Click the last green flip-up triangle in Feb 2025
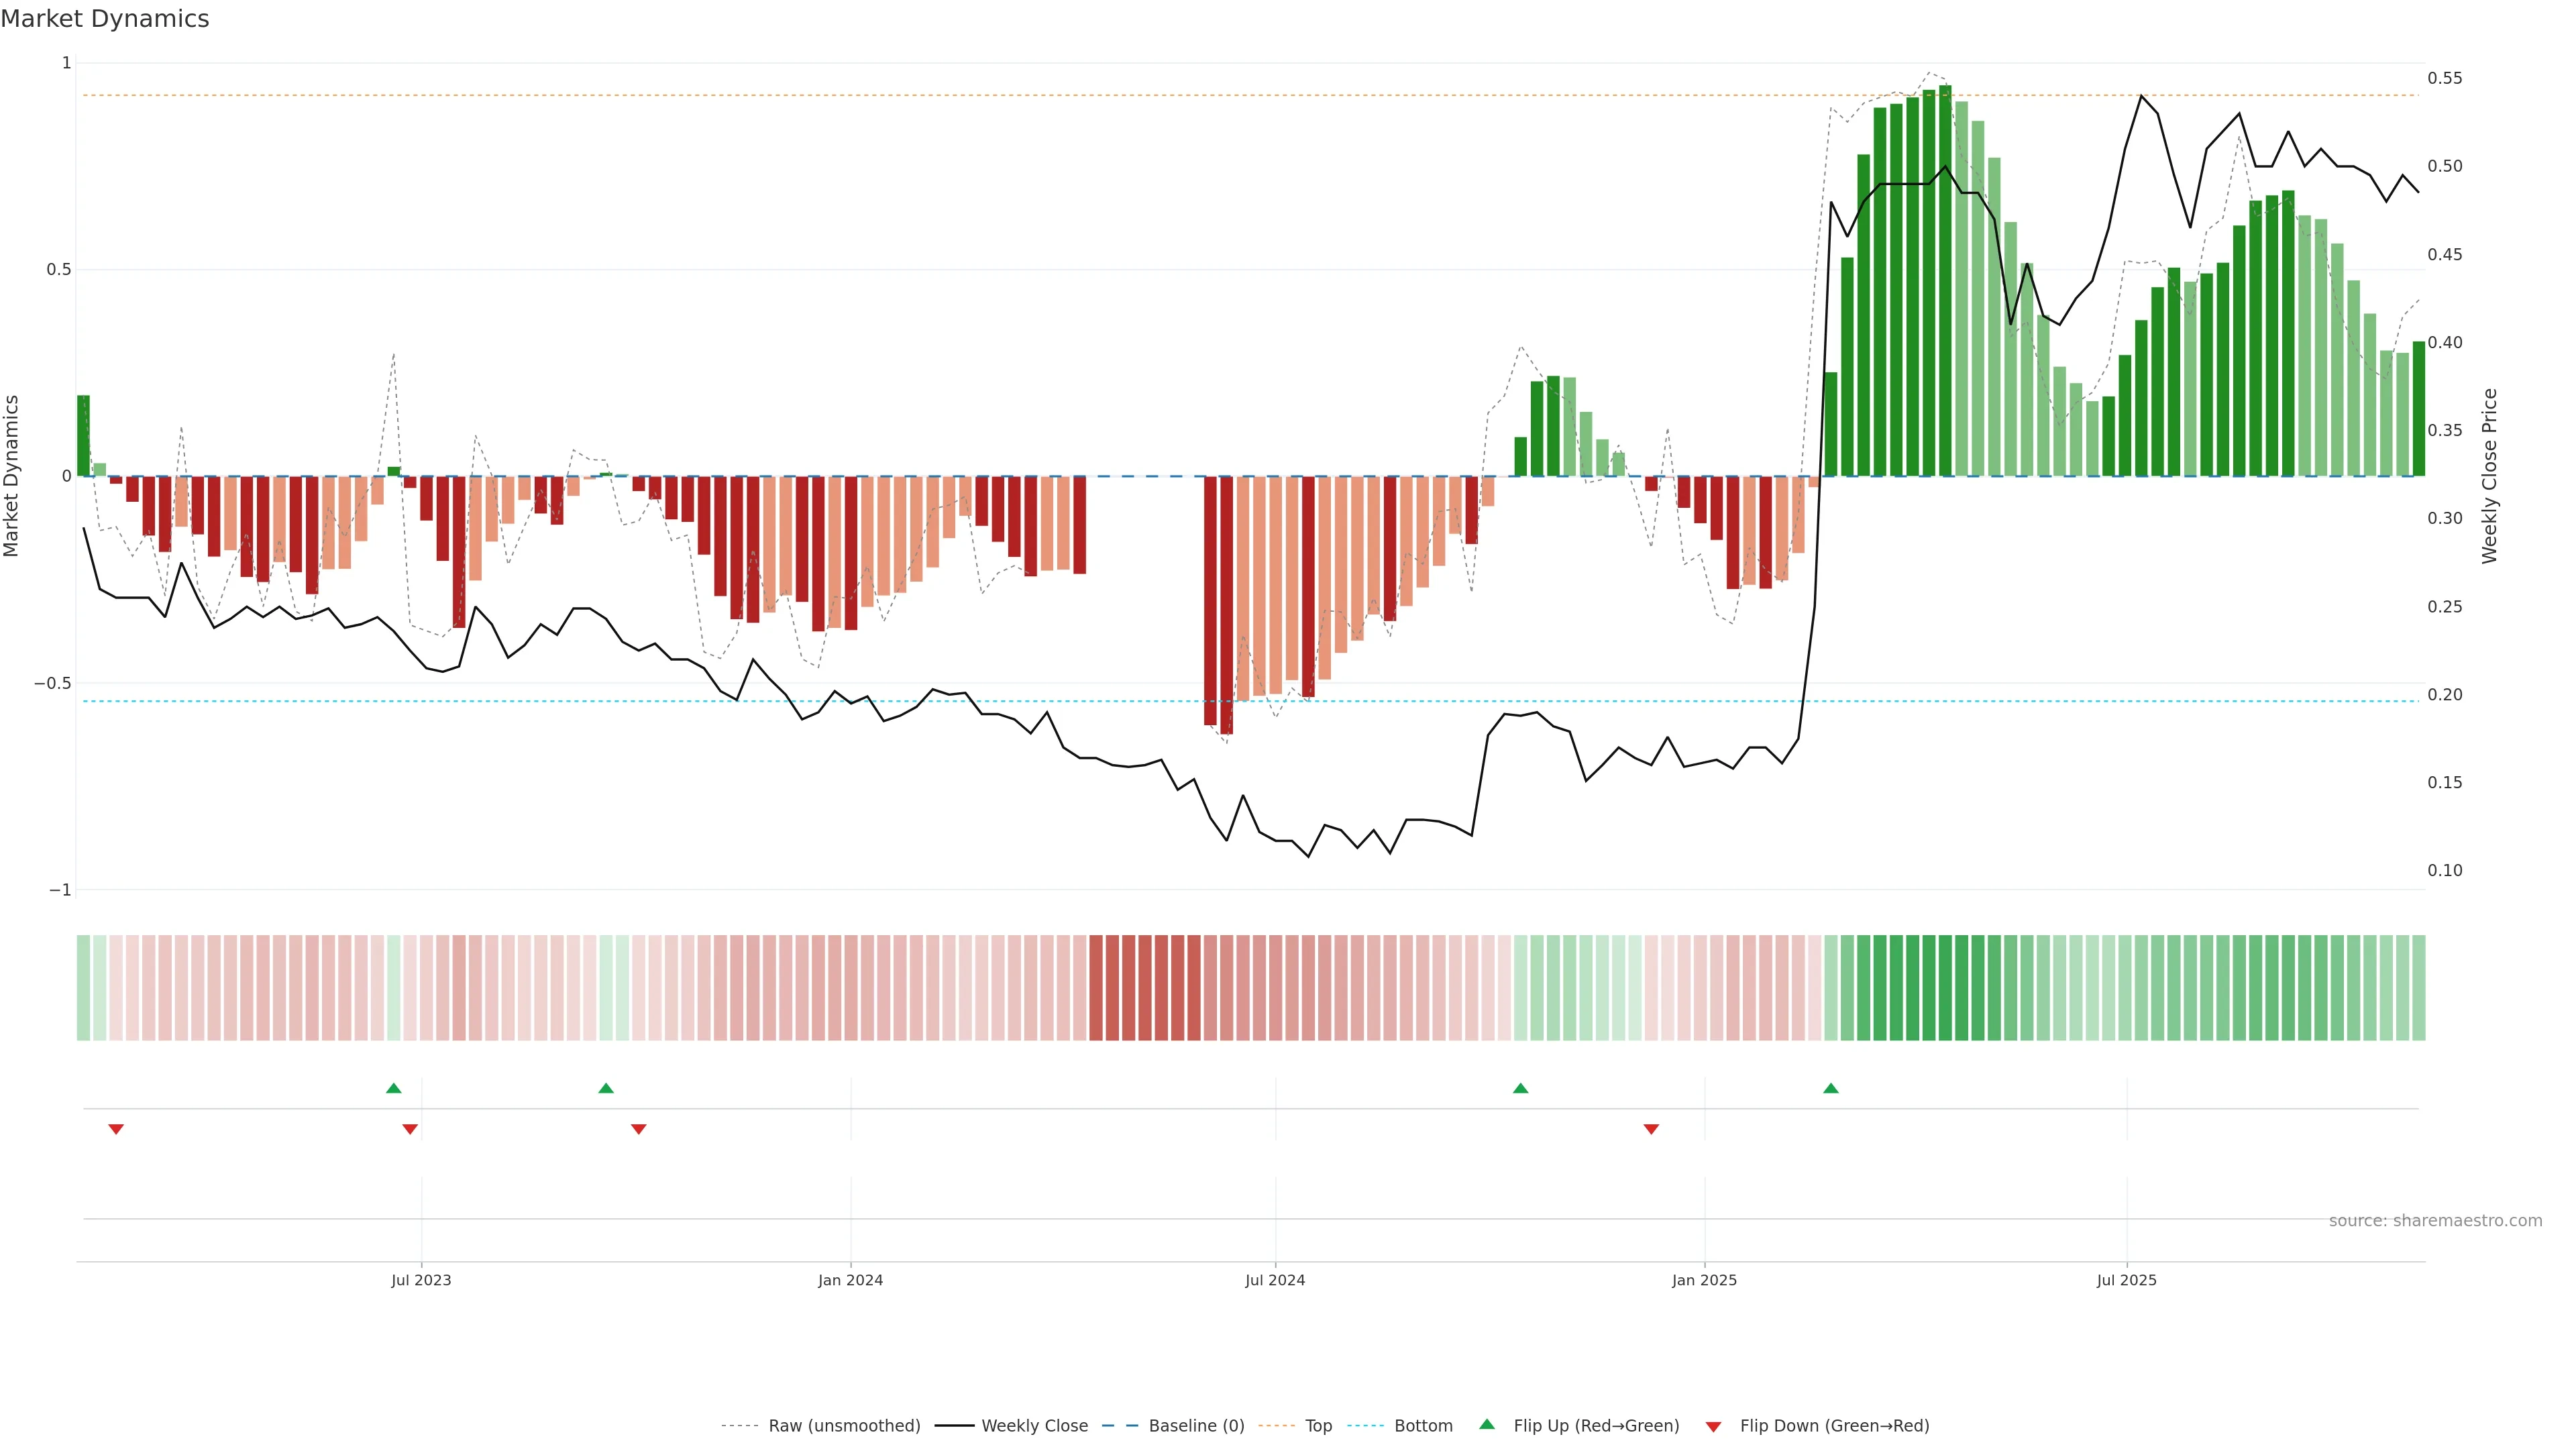This screenshot has width=2576, height=1449. pos(1830,1088)
